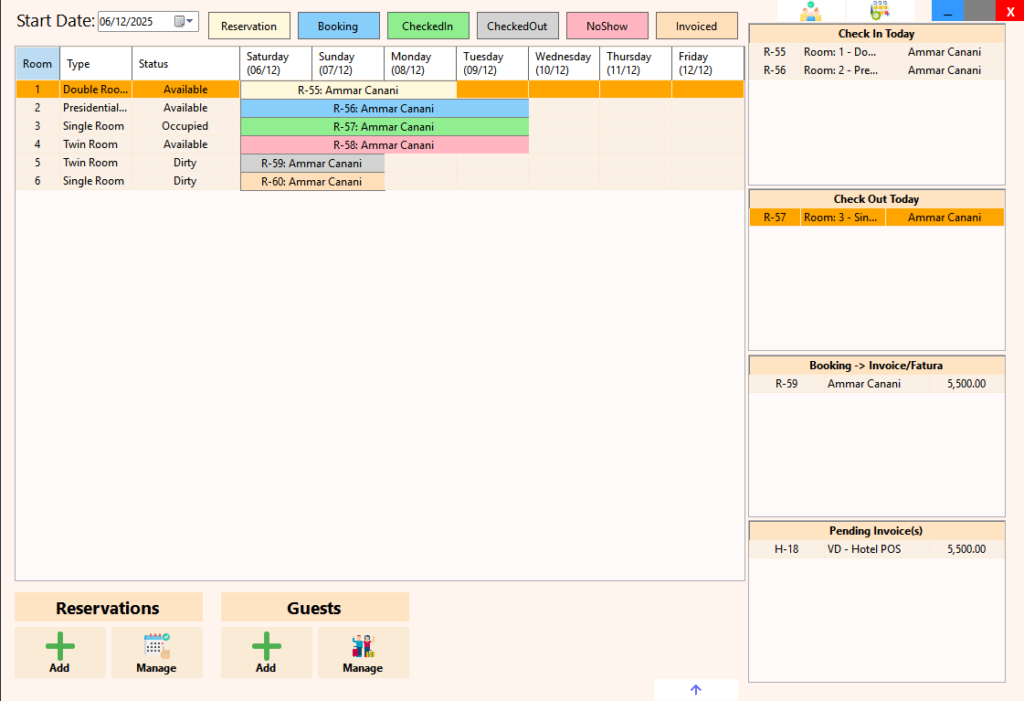
Task: Click the purple up arrow at the bottom
Action: [x=696, y=689]
